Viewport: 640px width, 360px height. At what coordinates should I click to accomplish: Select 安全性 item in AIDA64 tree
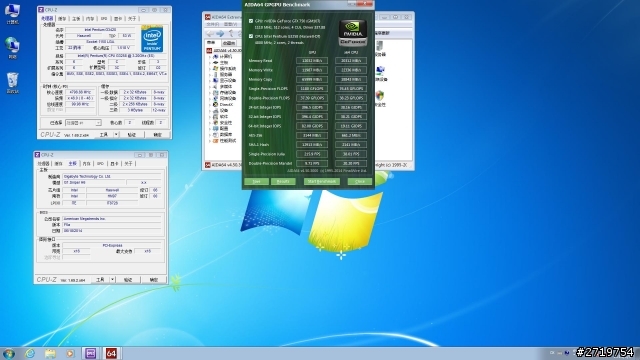[x=226, y=122]
